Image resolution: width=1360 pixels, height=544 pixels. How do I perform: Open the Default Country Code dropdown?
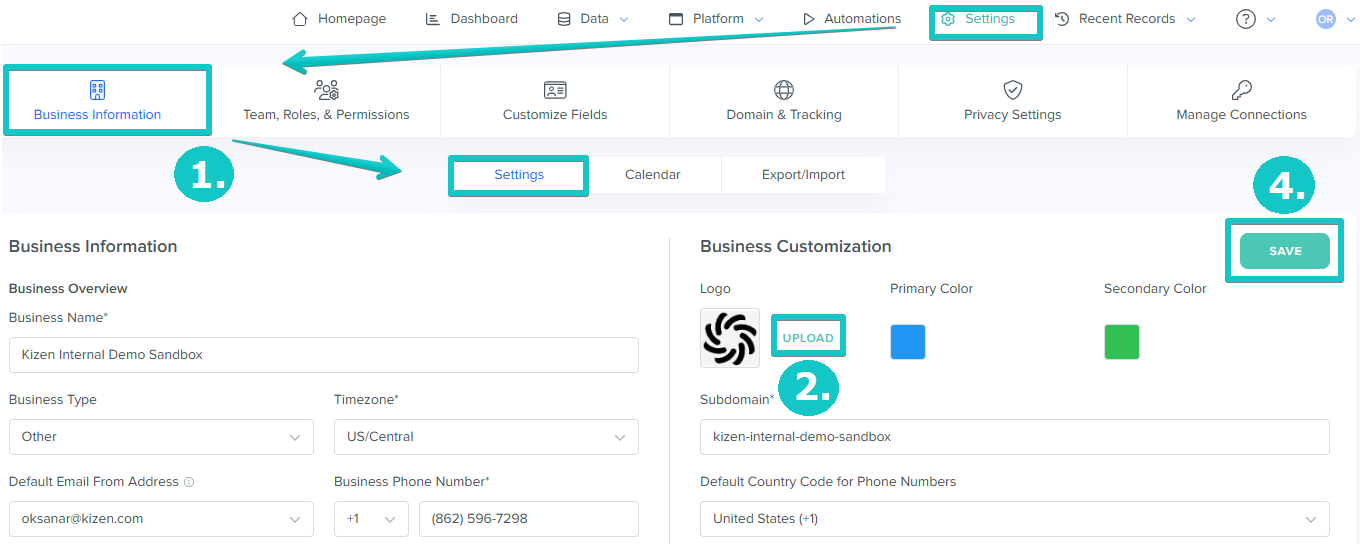[x=1015, y=519]
